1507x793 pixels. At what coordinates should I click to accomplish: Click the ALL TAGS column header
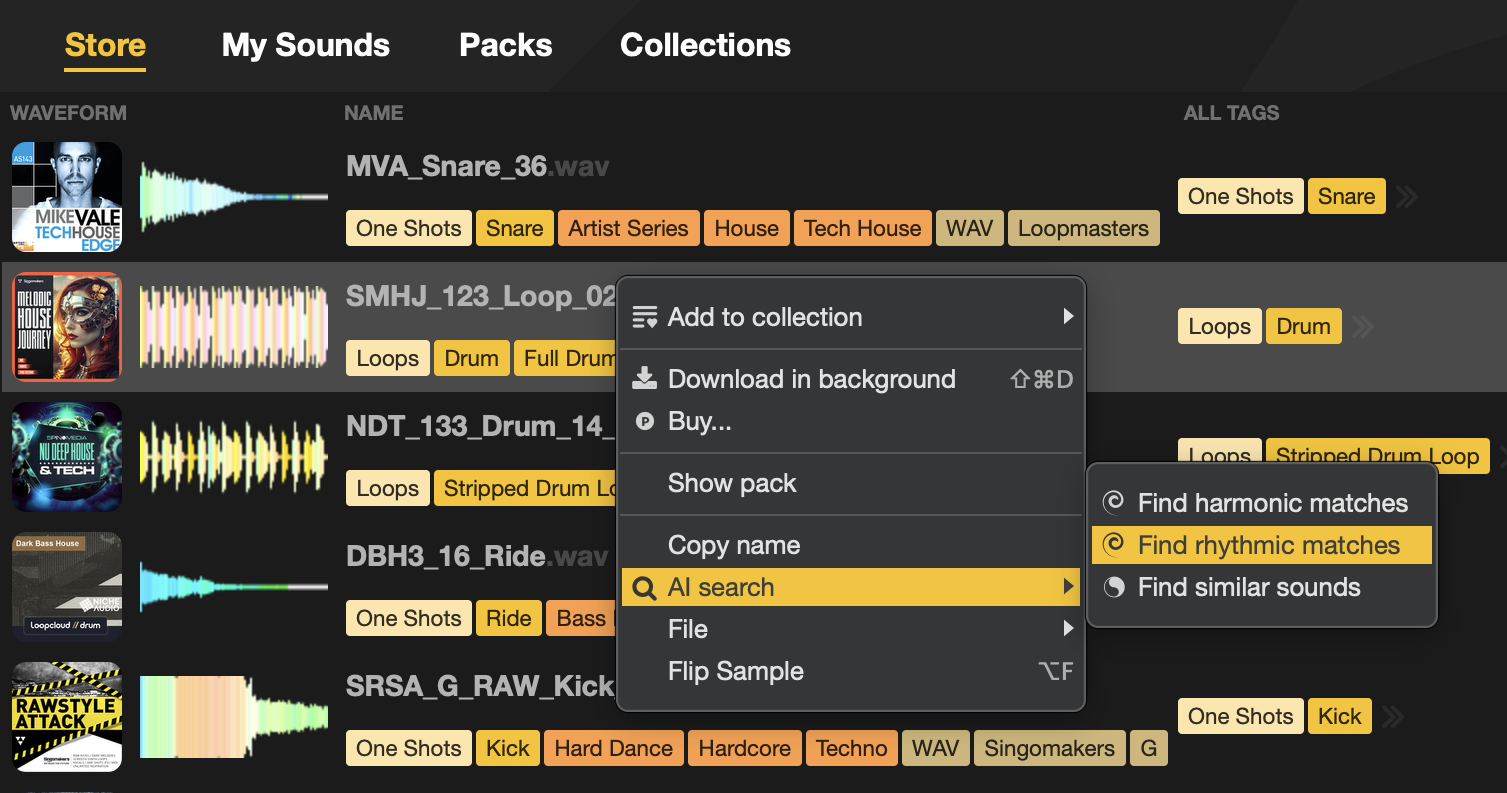pos(1231,113)
